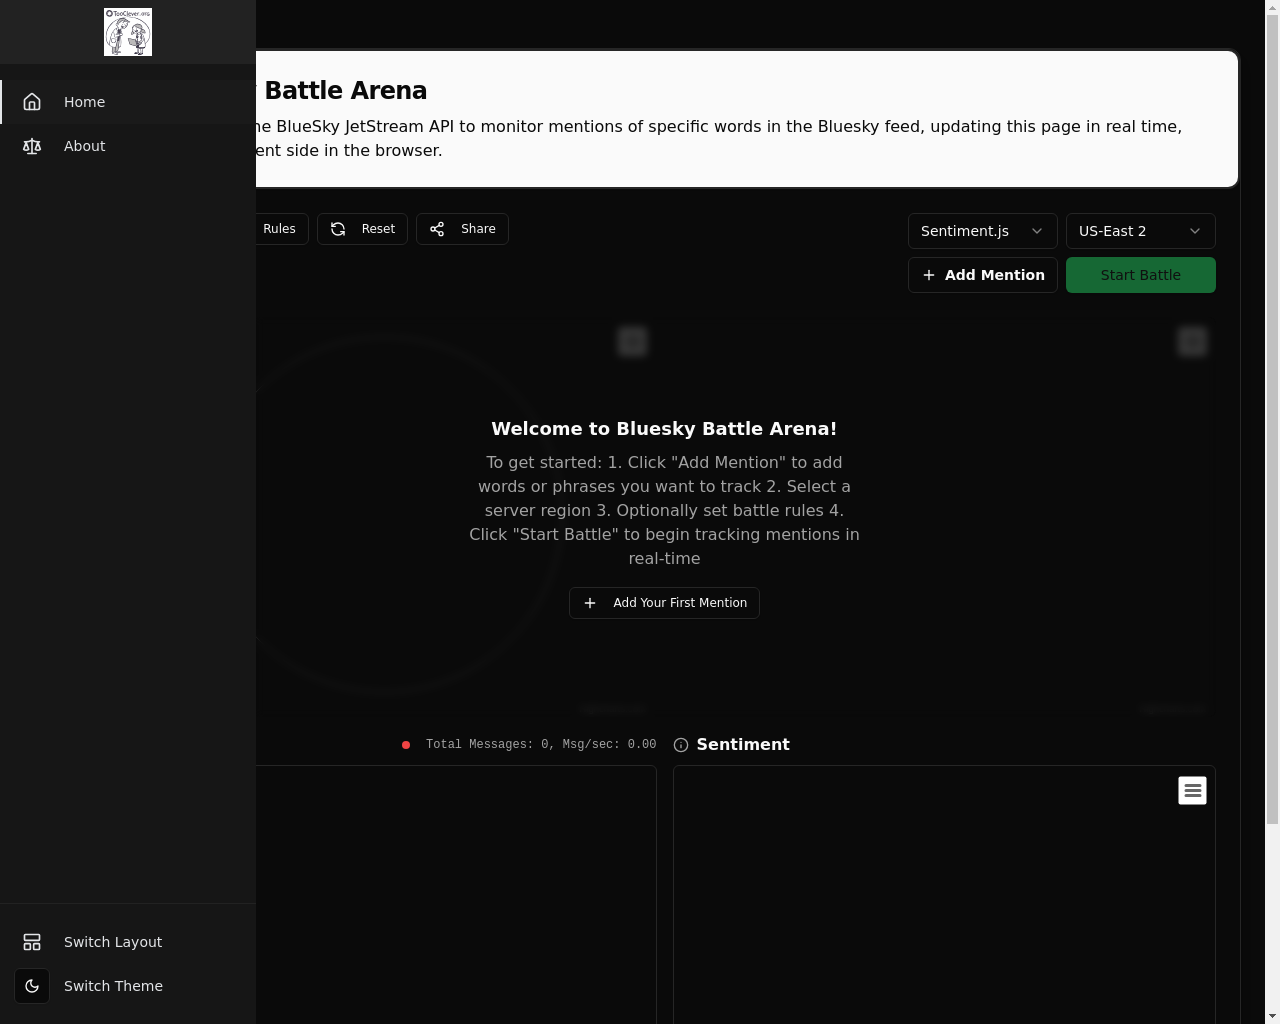Toggle theme with the moon icon

(32, 986)
